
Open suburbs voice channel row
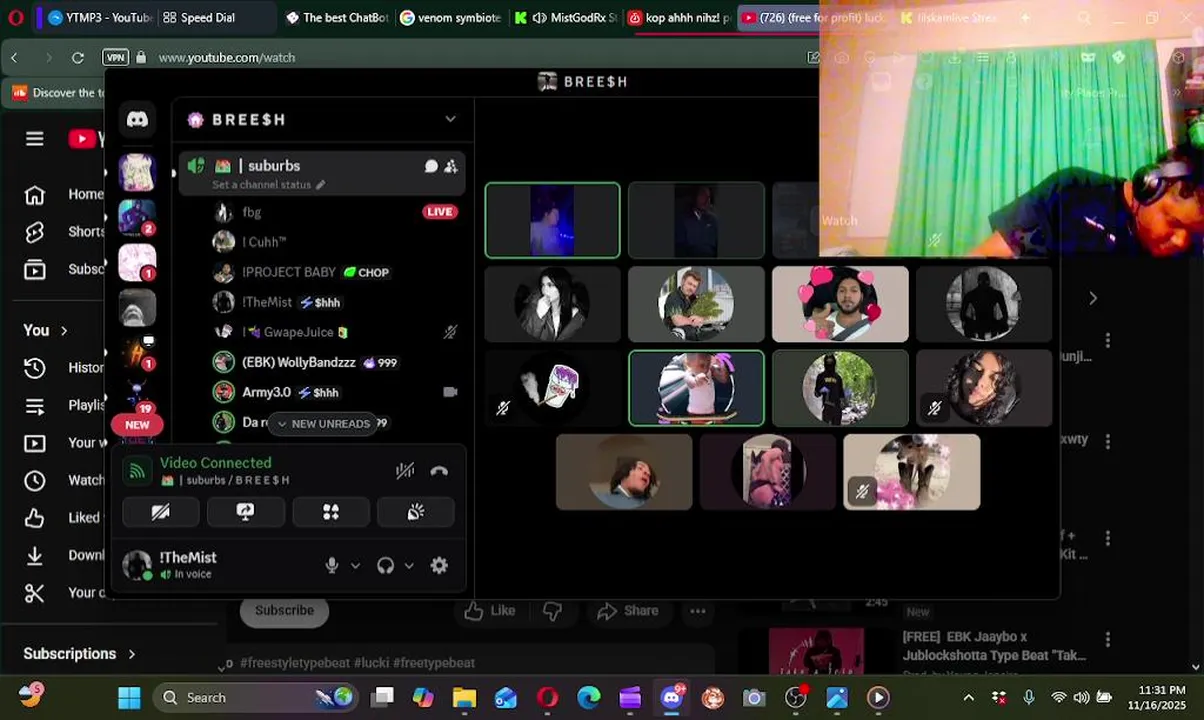pos(322,173)
